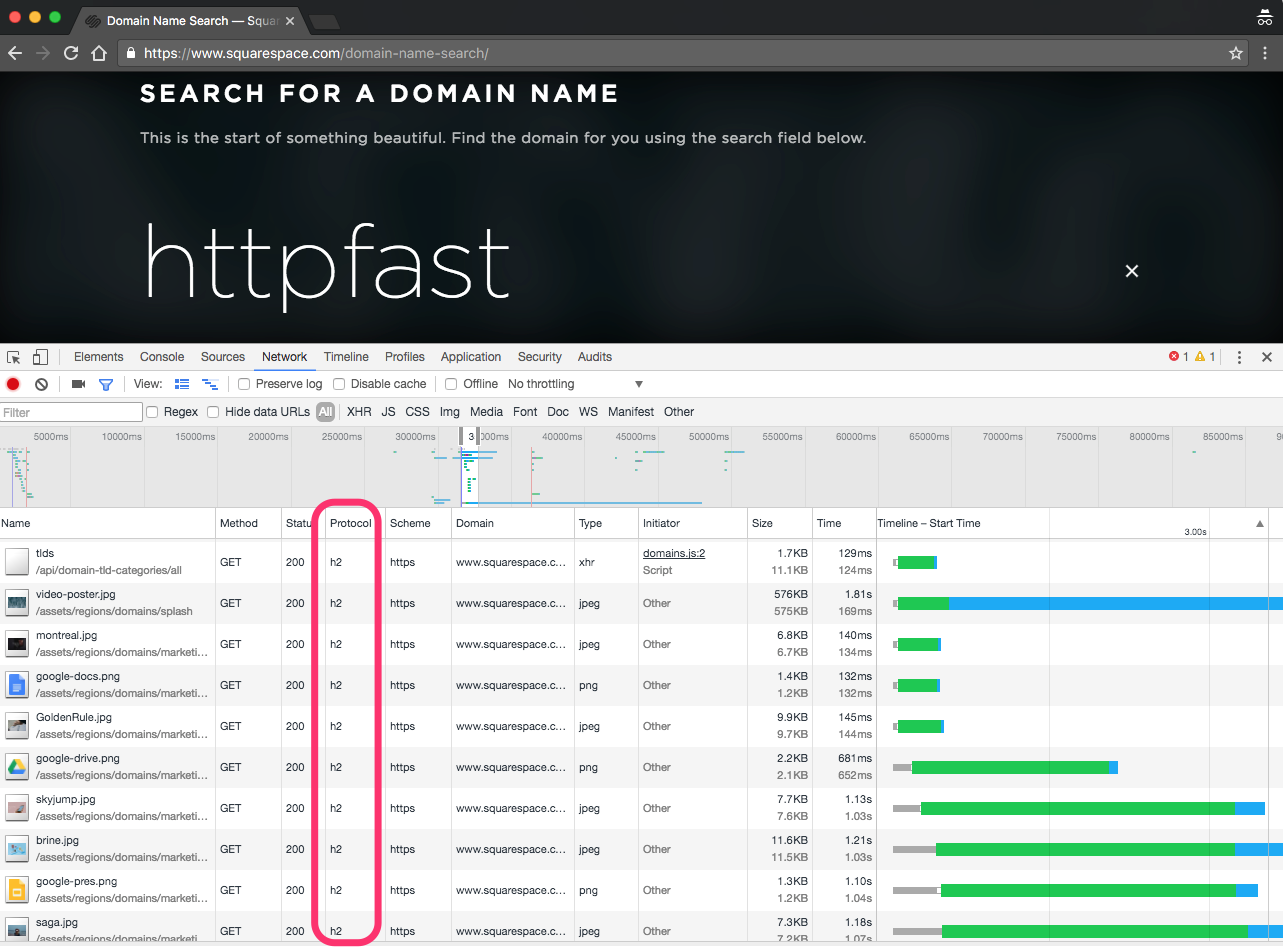Select the video-poster.jpg request row
This screenshot has width=1283, height=947.
(x=641, y=603)
